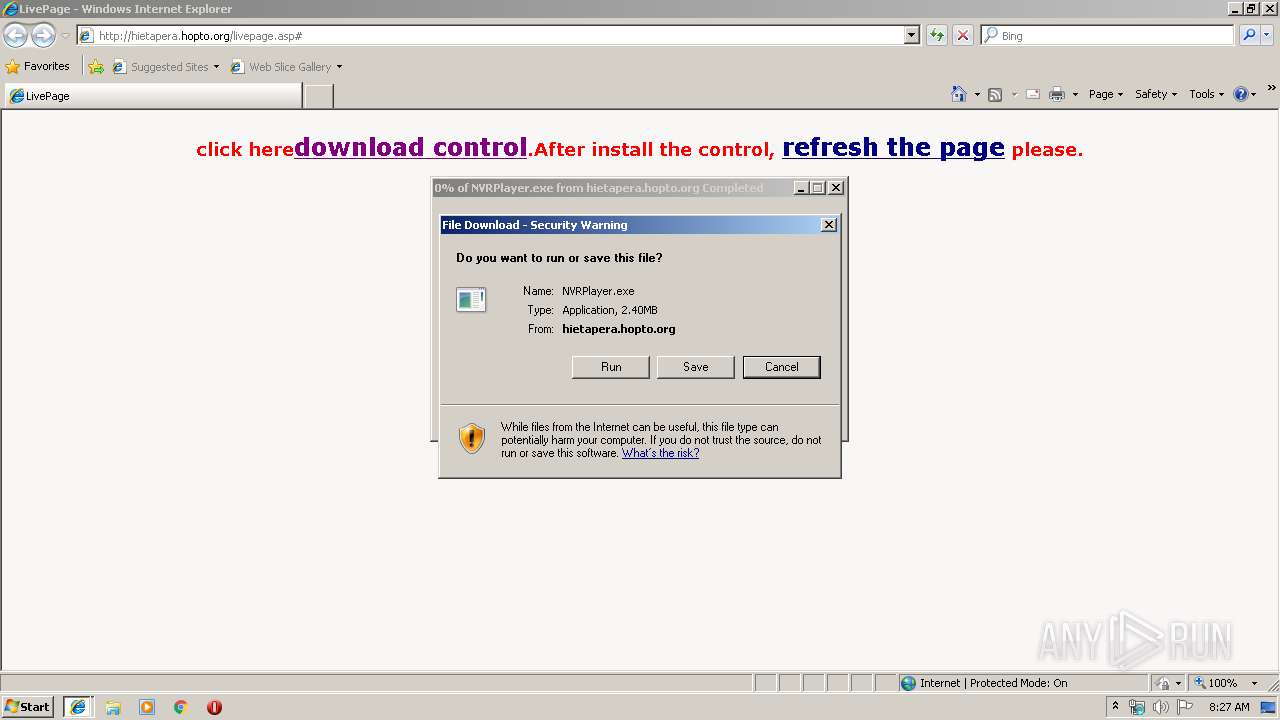Open the red Opera taskbar icon

click(x=214, y=707)
